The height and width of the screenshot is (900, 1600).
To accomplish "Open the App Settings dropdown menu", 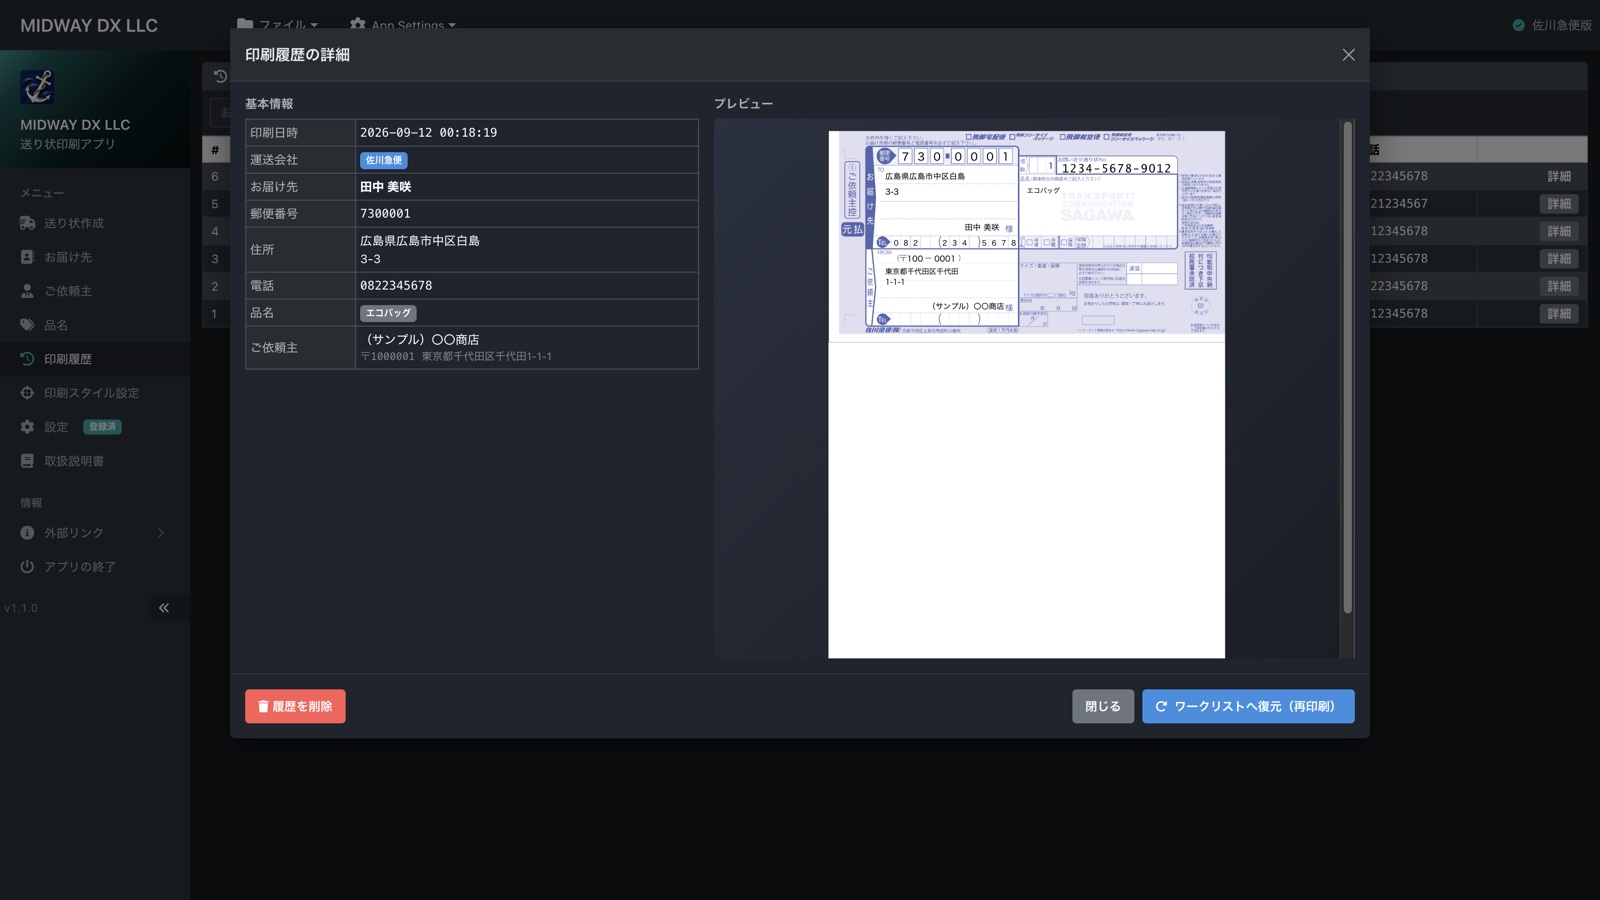I will (403, 25).
